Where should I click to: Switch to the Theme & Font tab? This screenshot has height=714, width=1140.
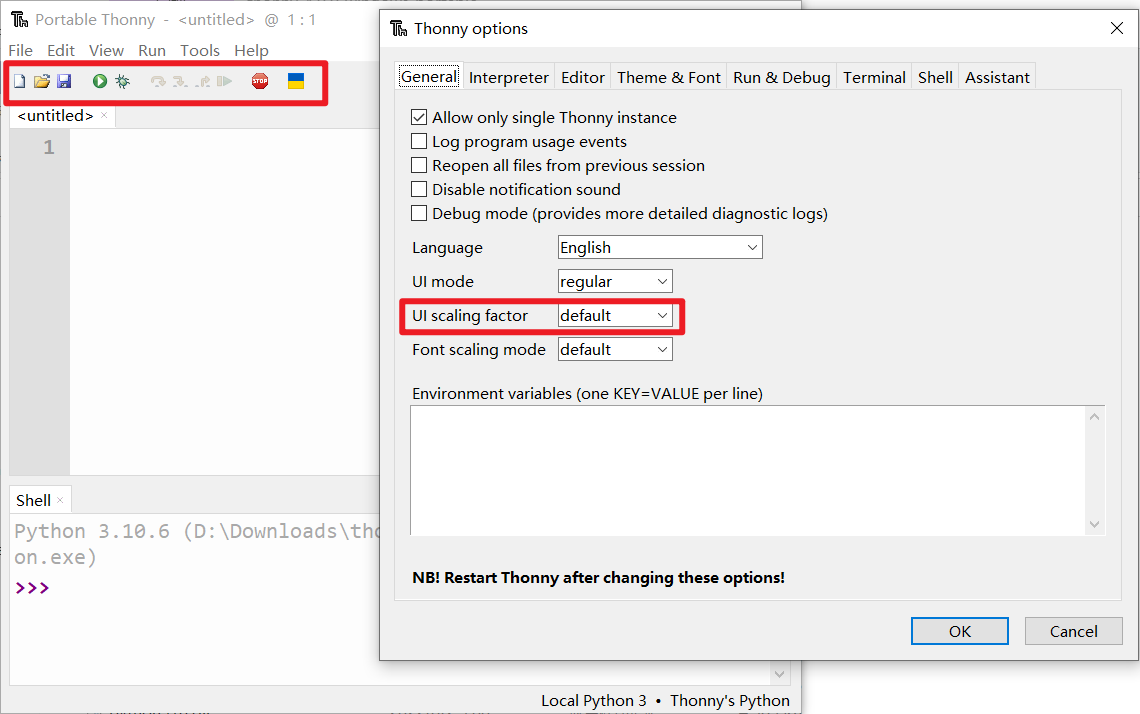point(668,76)
